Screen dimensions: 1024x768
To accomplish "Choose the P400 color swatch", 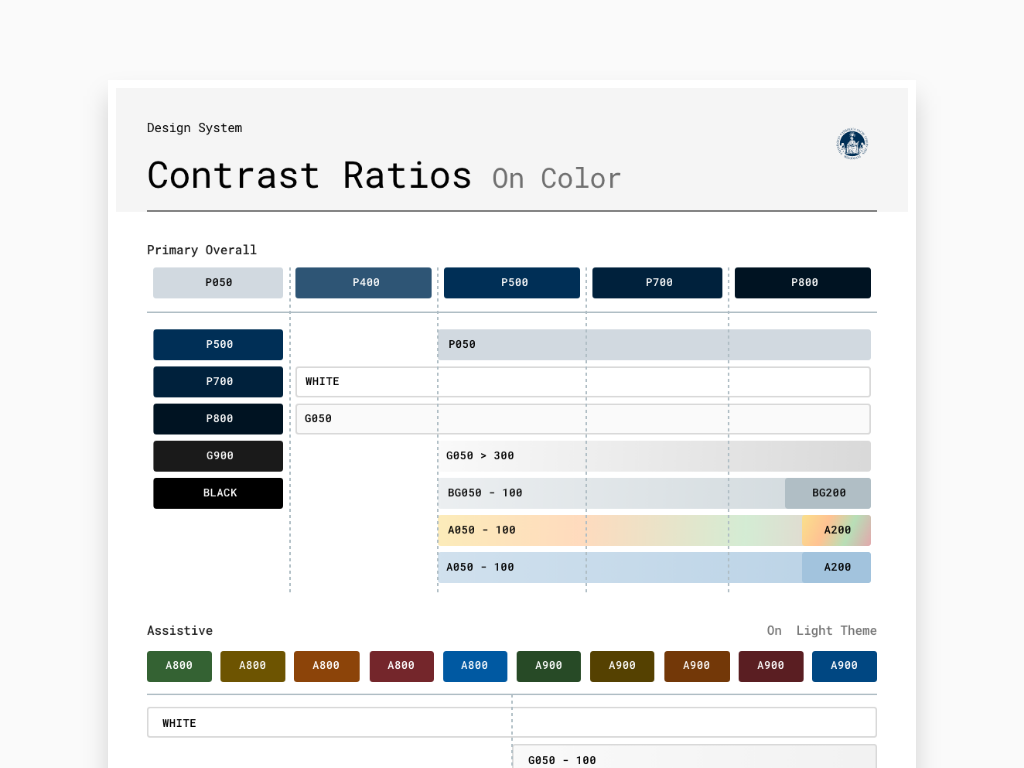I will pos(363,283).
